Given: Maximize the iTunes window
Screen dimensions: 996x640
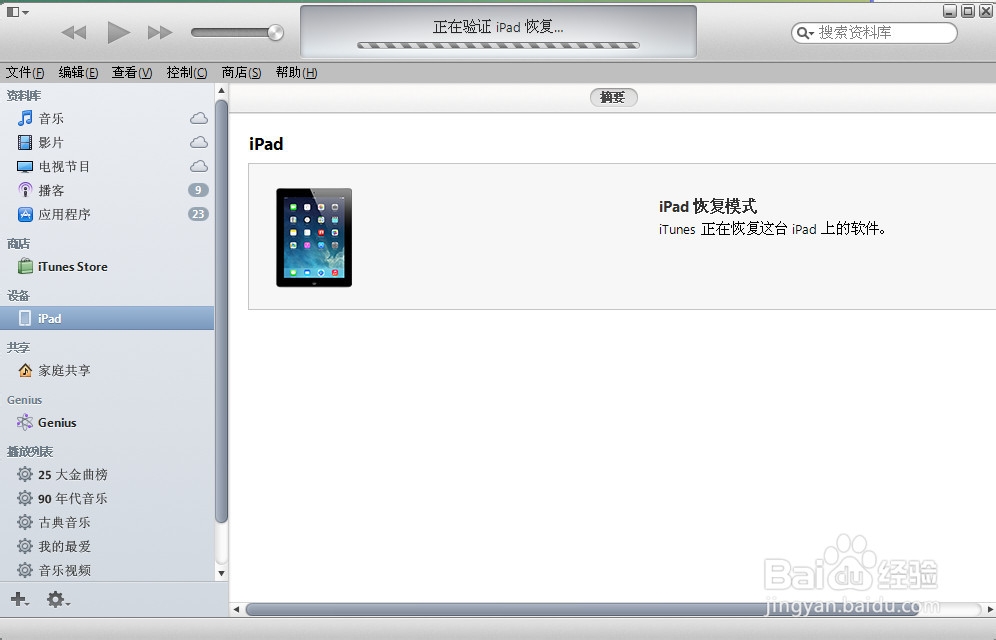Looking at the screenshot, I should click(967, 11).
